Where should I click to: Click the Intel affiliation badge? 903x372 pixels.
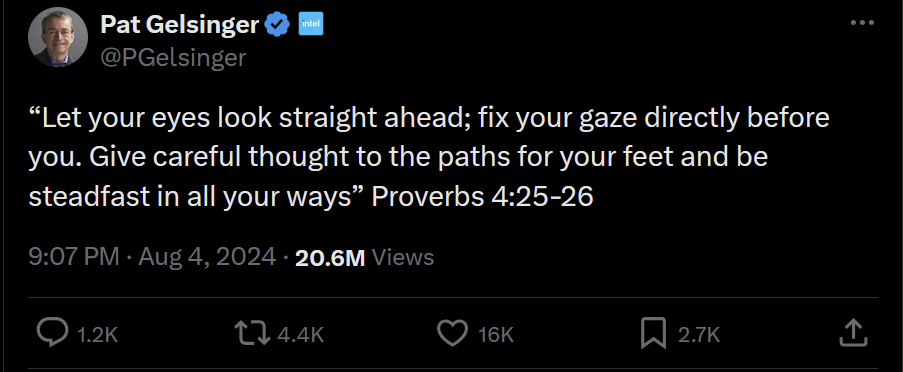[x=311, y=25]
